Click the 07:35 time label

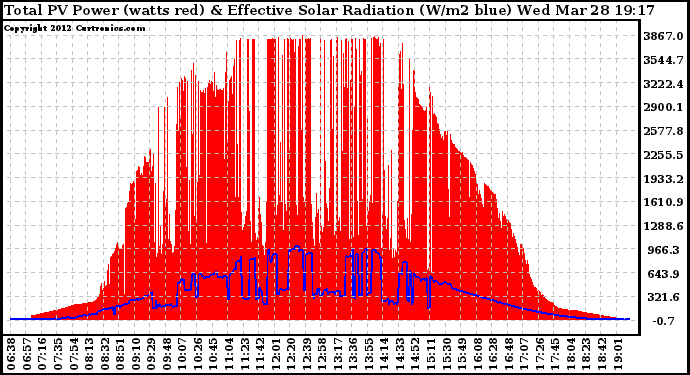point(58,353)
